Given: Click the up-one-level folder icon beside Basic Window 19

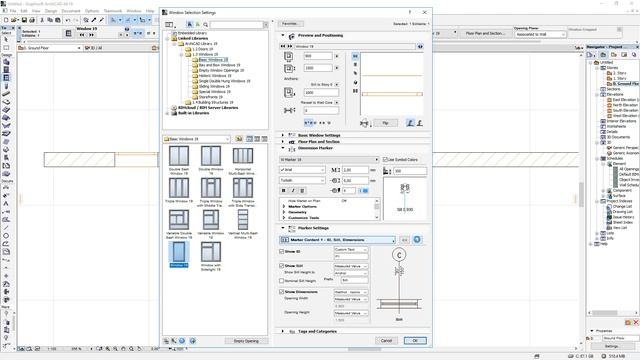Looking at the screenshot, I should (239, 139).
